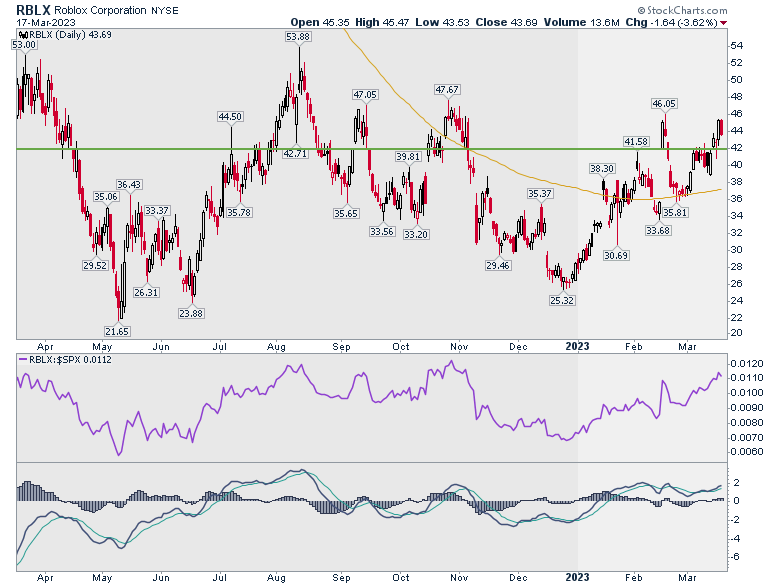780x586 pixels.
Task: Click the StockCharts.com copyright text
Action: pos(682,10)
